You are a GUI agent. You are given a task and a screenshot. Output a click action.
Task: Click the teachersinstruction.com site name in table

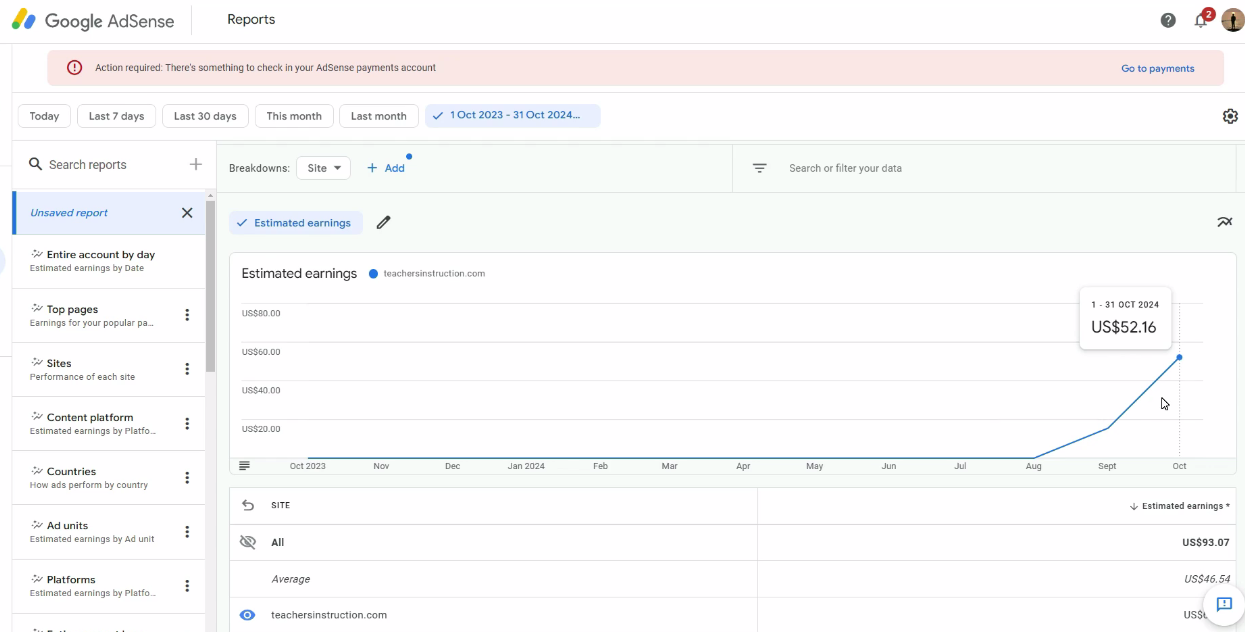tap(329, 615)
